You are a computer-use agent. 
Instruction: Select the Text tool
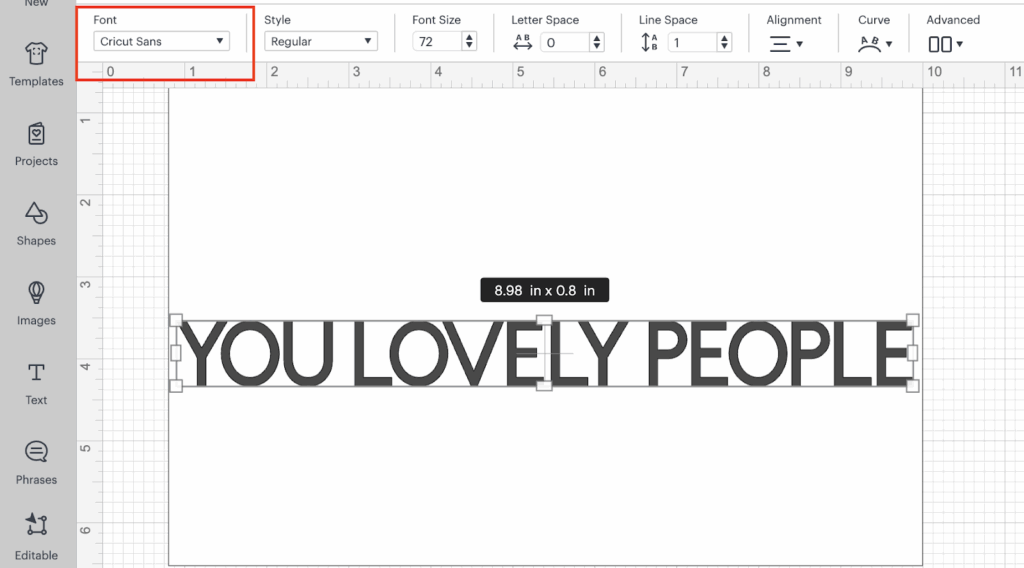(x=36, y=382)
